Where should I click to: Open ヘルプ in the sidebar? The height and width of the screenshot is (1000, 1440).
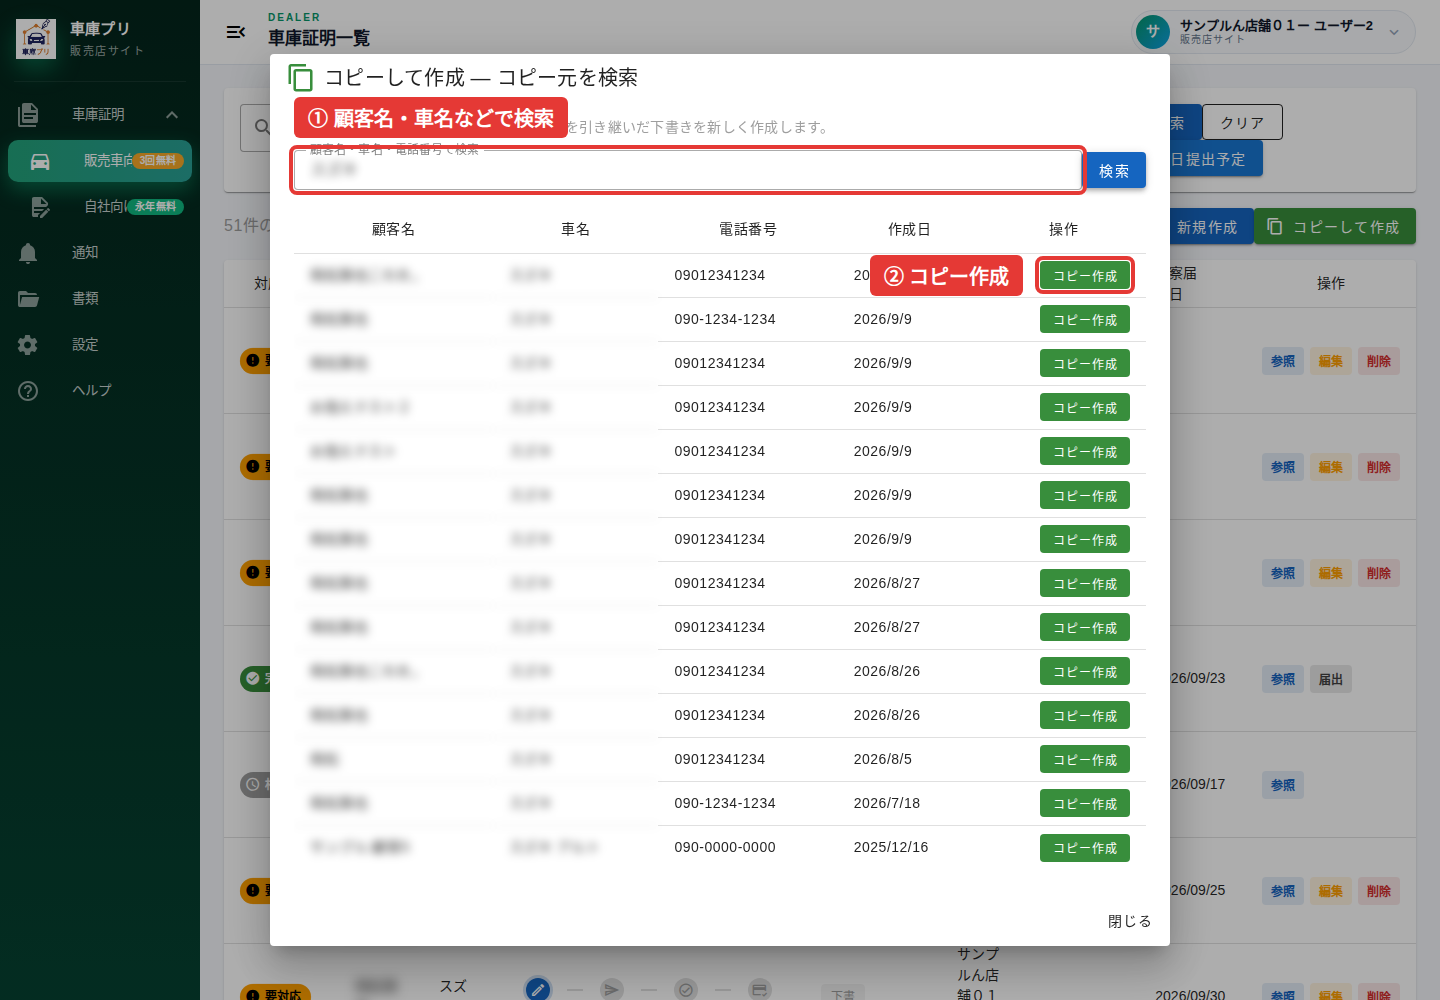click(100, 391)
